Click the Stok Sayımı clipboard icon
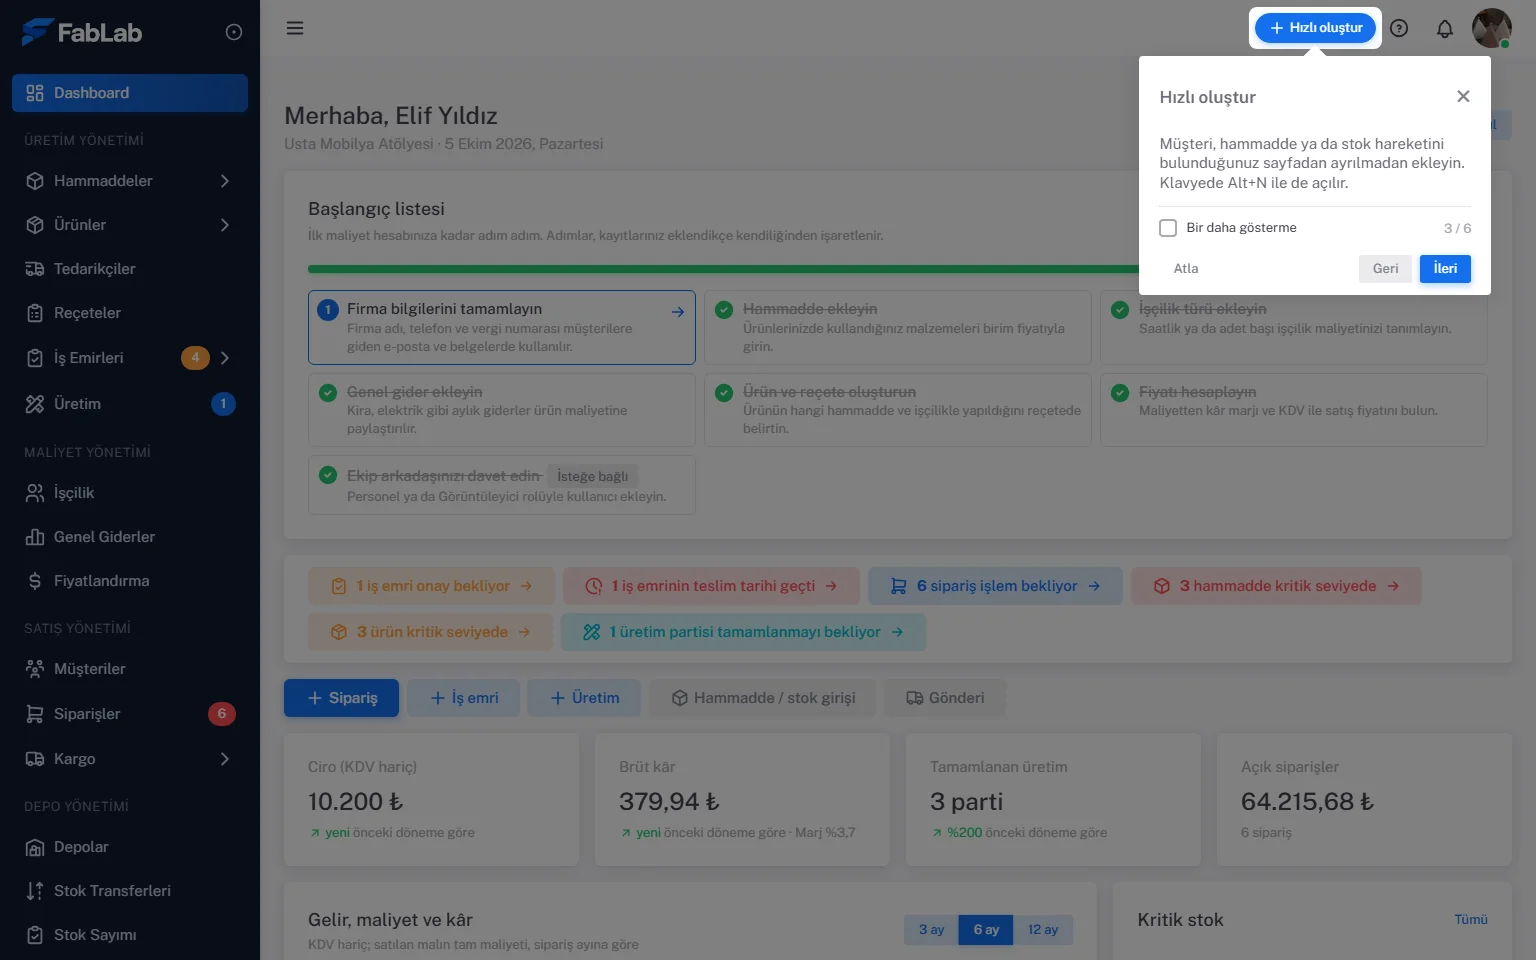 click(35, 935)
